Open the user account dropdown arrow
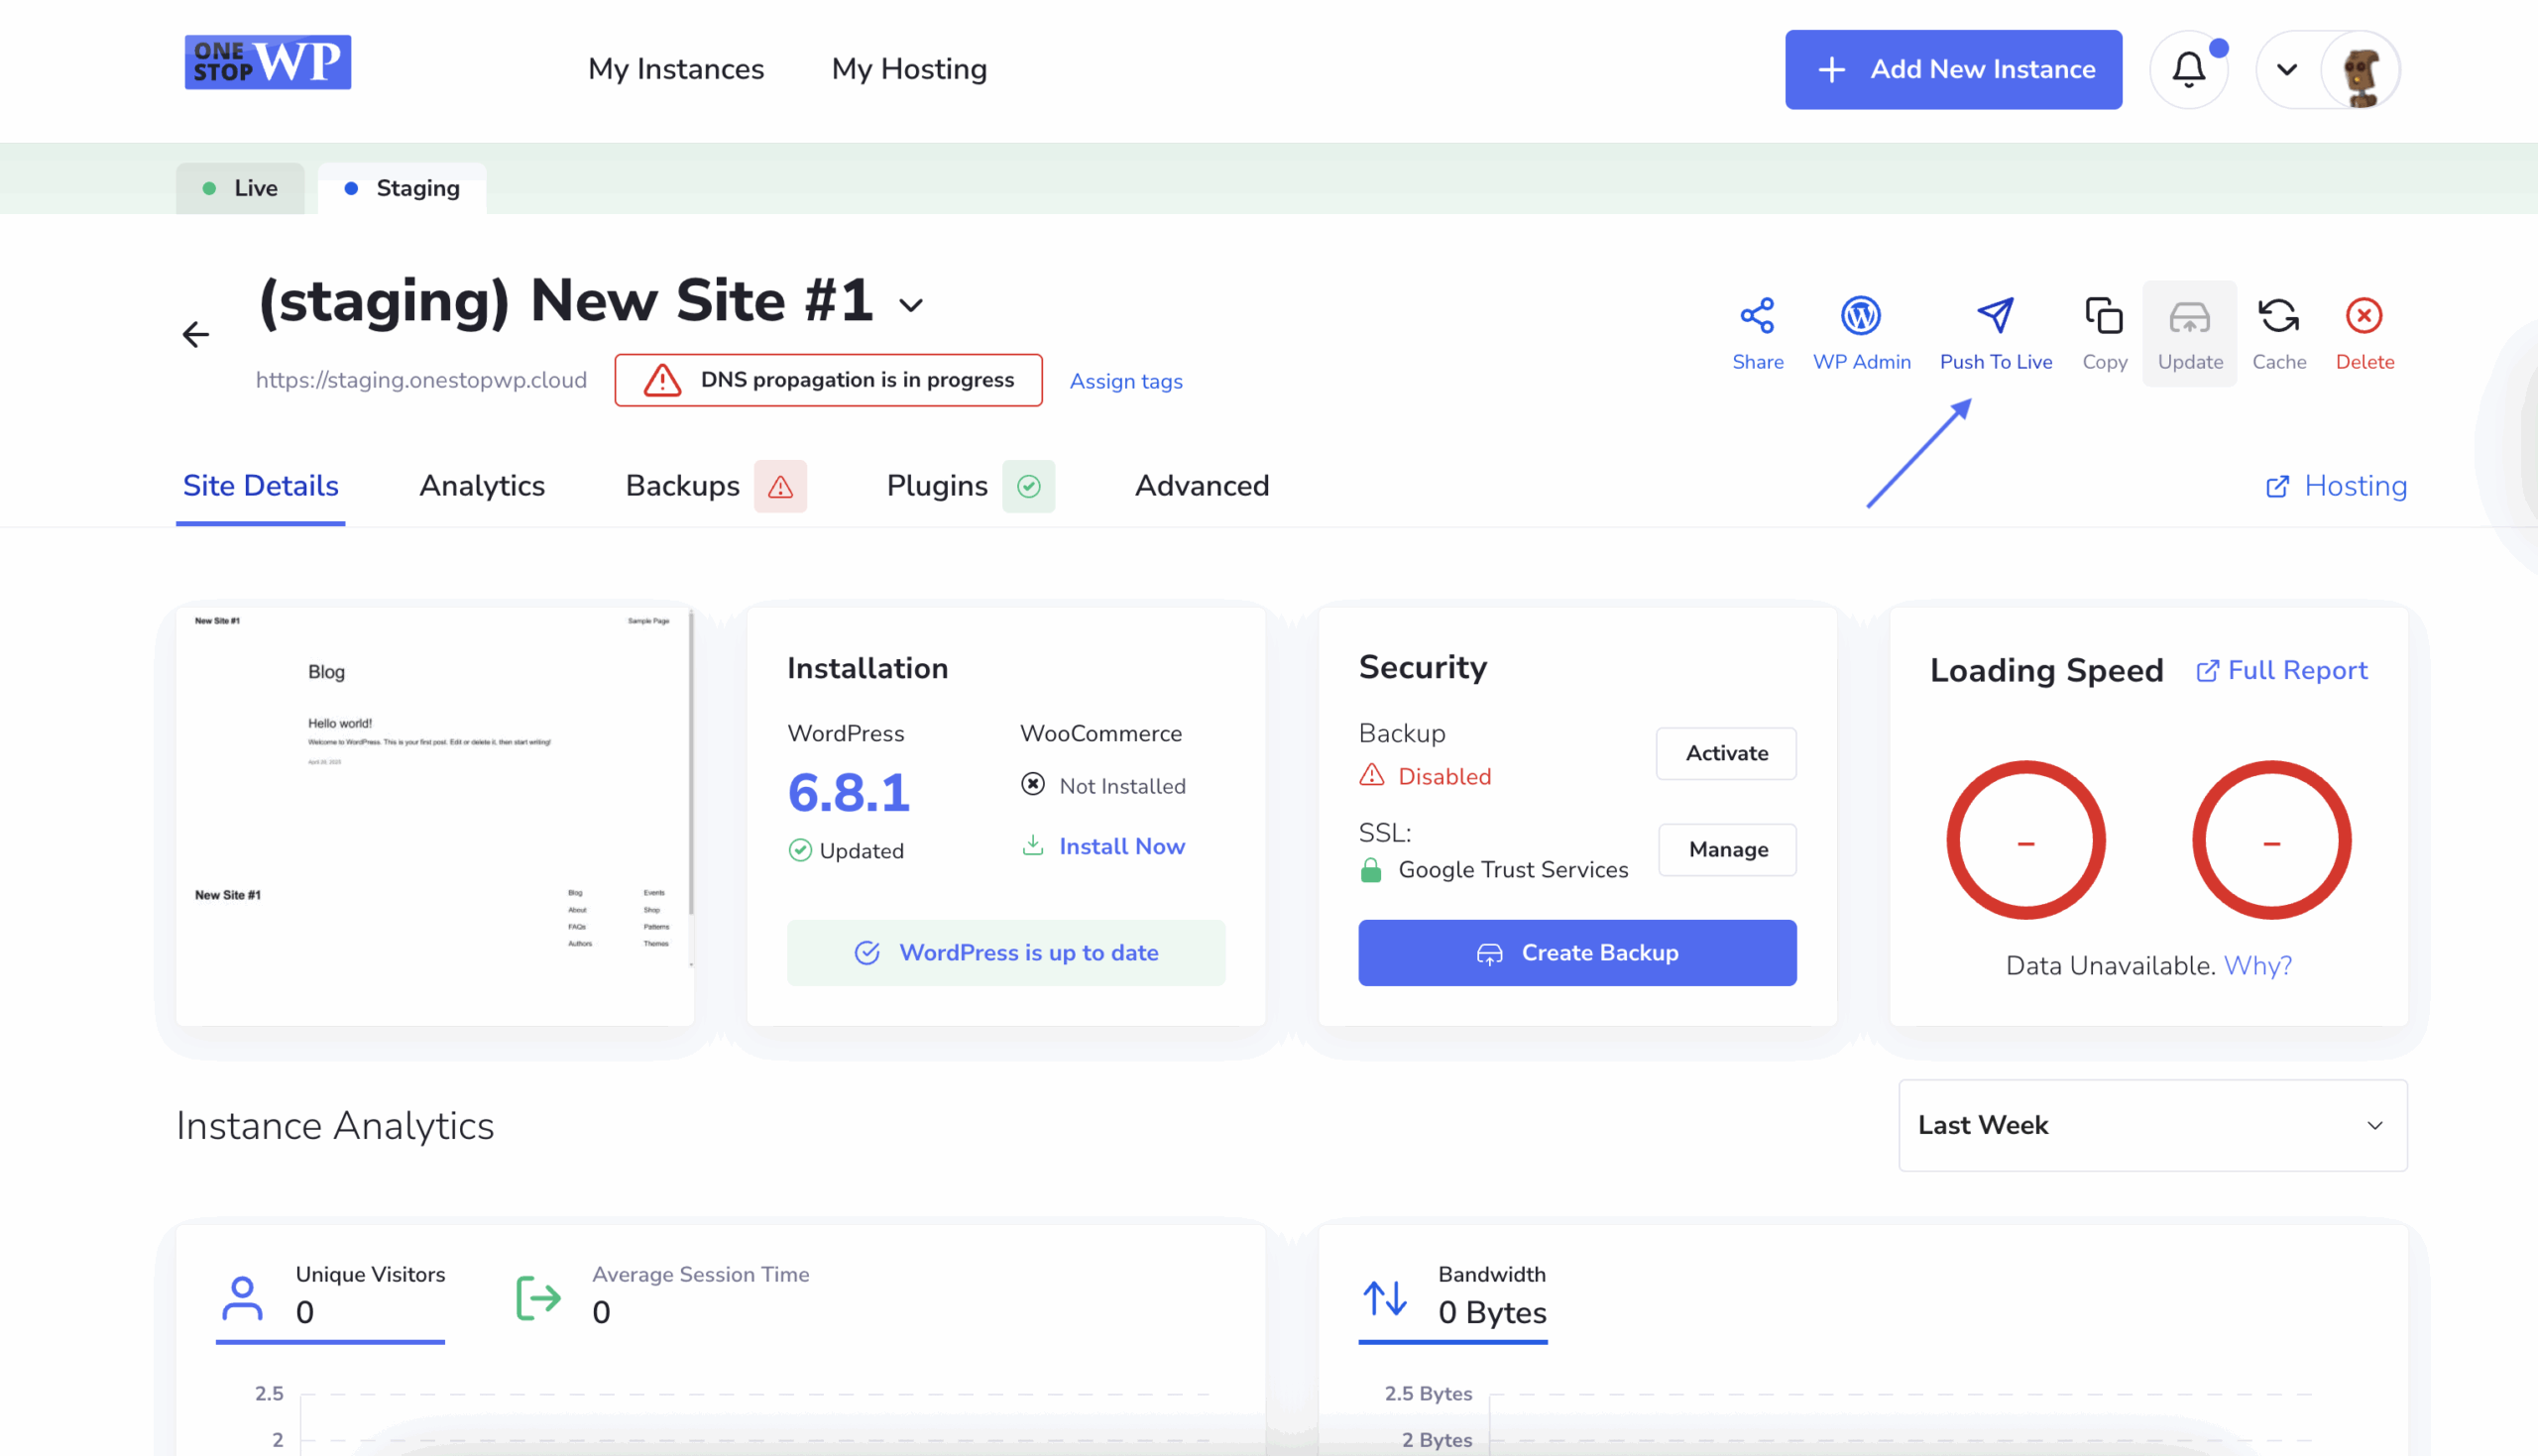 coord(2286,69)
